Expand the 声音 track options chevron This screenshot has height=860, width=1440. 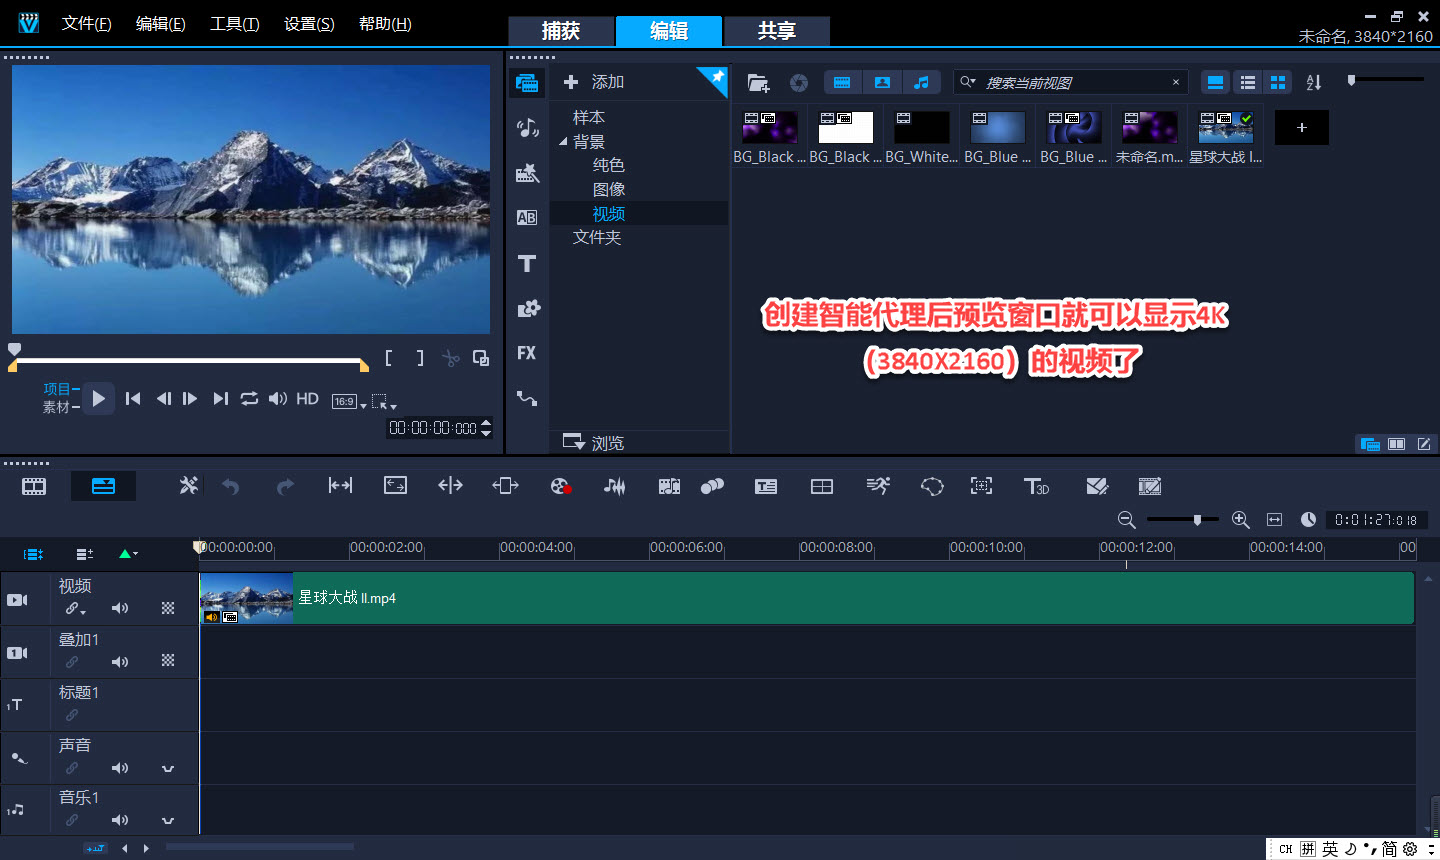click(168, 768)
